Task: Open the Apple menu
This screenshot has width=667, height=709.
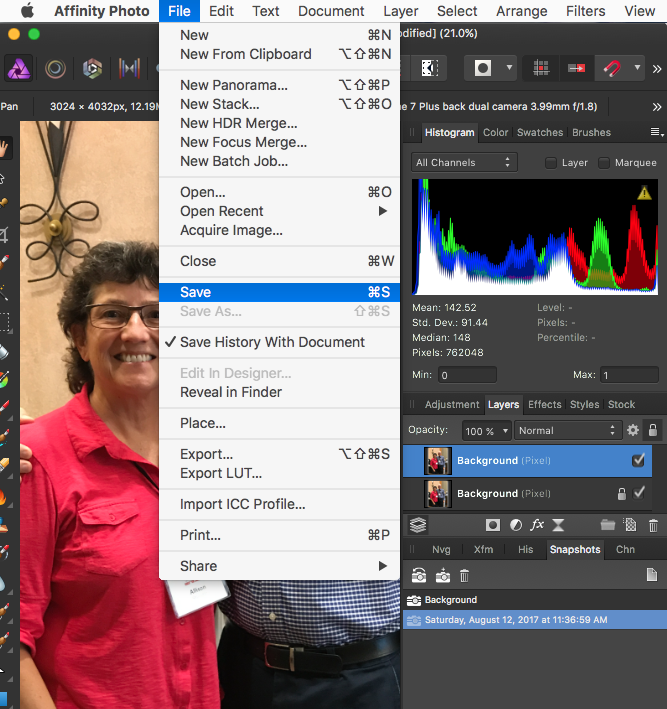Action: click(x=27, y=11)
